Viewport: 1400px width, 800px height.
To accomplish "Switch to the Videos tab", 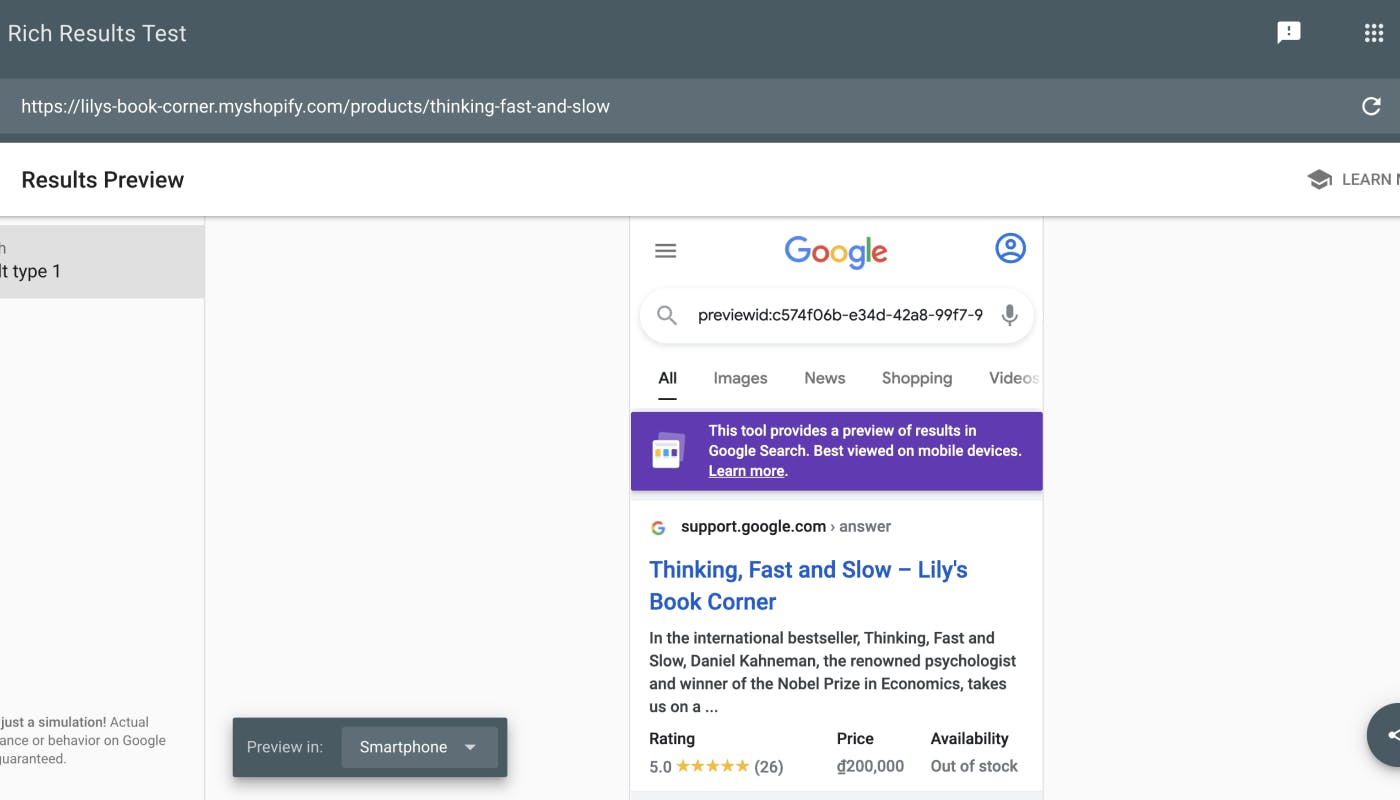I will tap(1013, 378).
